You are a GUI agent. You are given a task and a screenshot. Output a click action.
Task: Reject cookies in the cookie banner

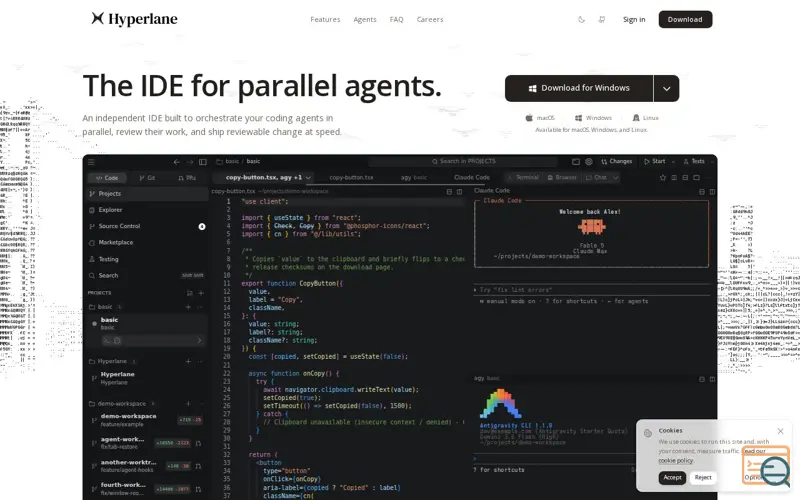(703, 478)
